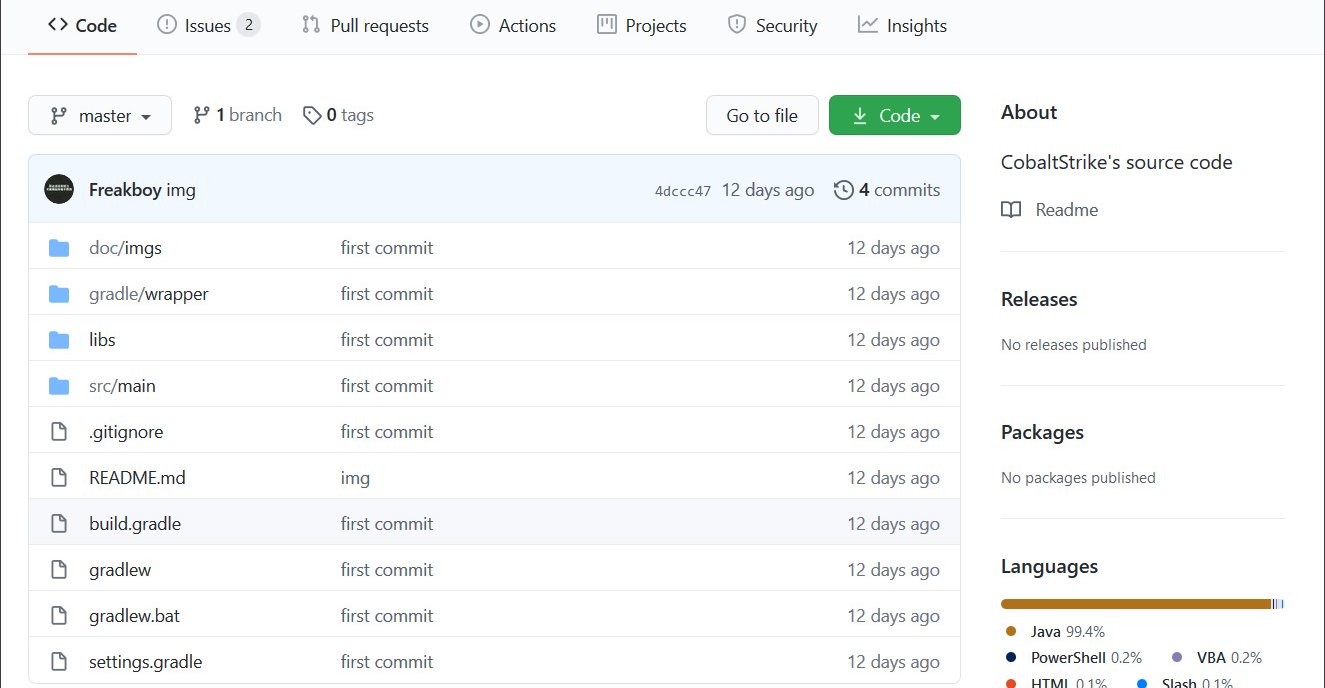View the Security tab

(x=772, y=26)
